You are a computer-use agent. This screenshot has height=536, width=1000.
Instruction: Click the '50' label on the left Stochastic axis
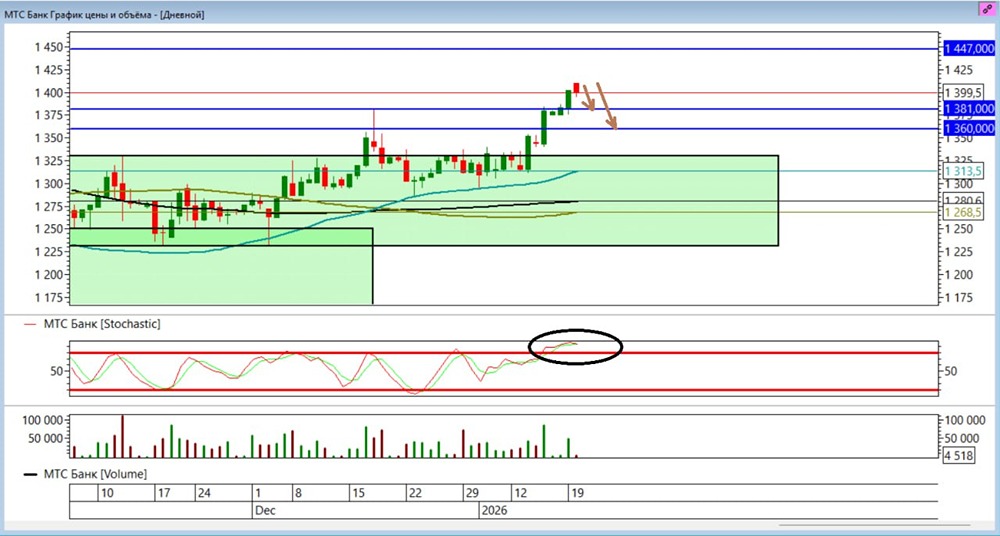[x=56, y=371]
